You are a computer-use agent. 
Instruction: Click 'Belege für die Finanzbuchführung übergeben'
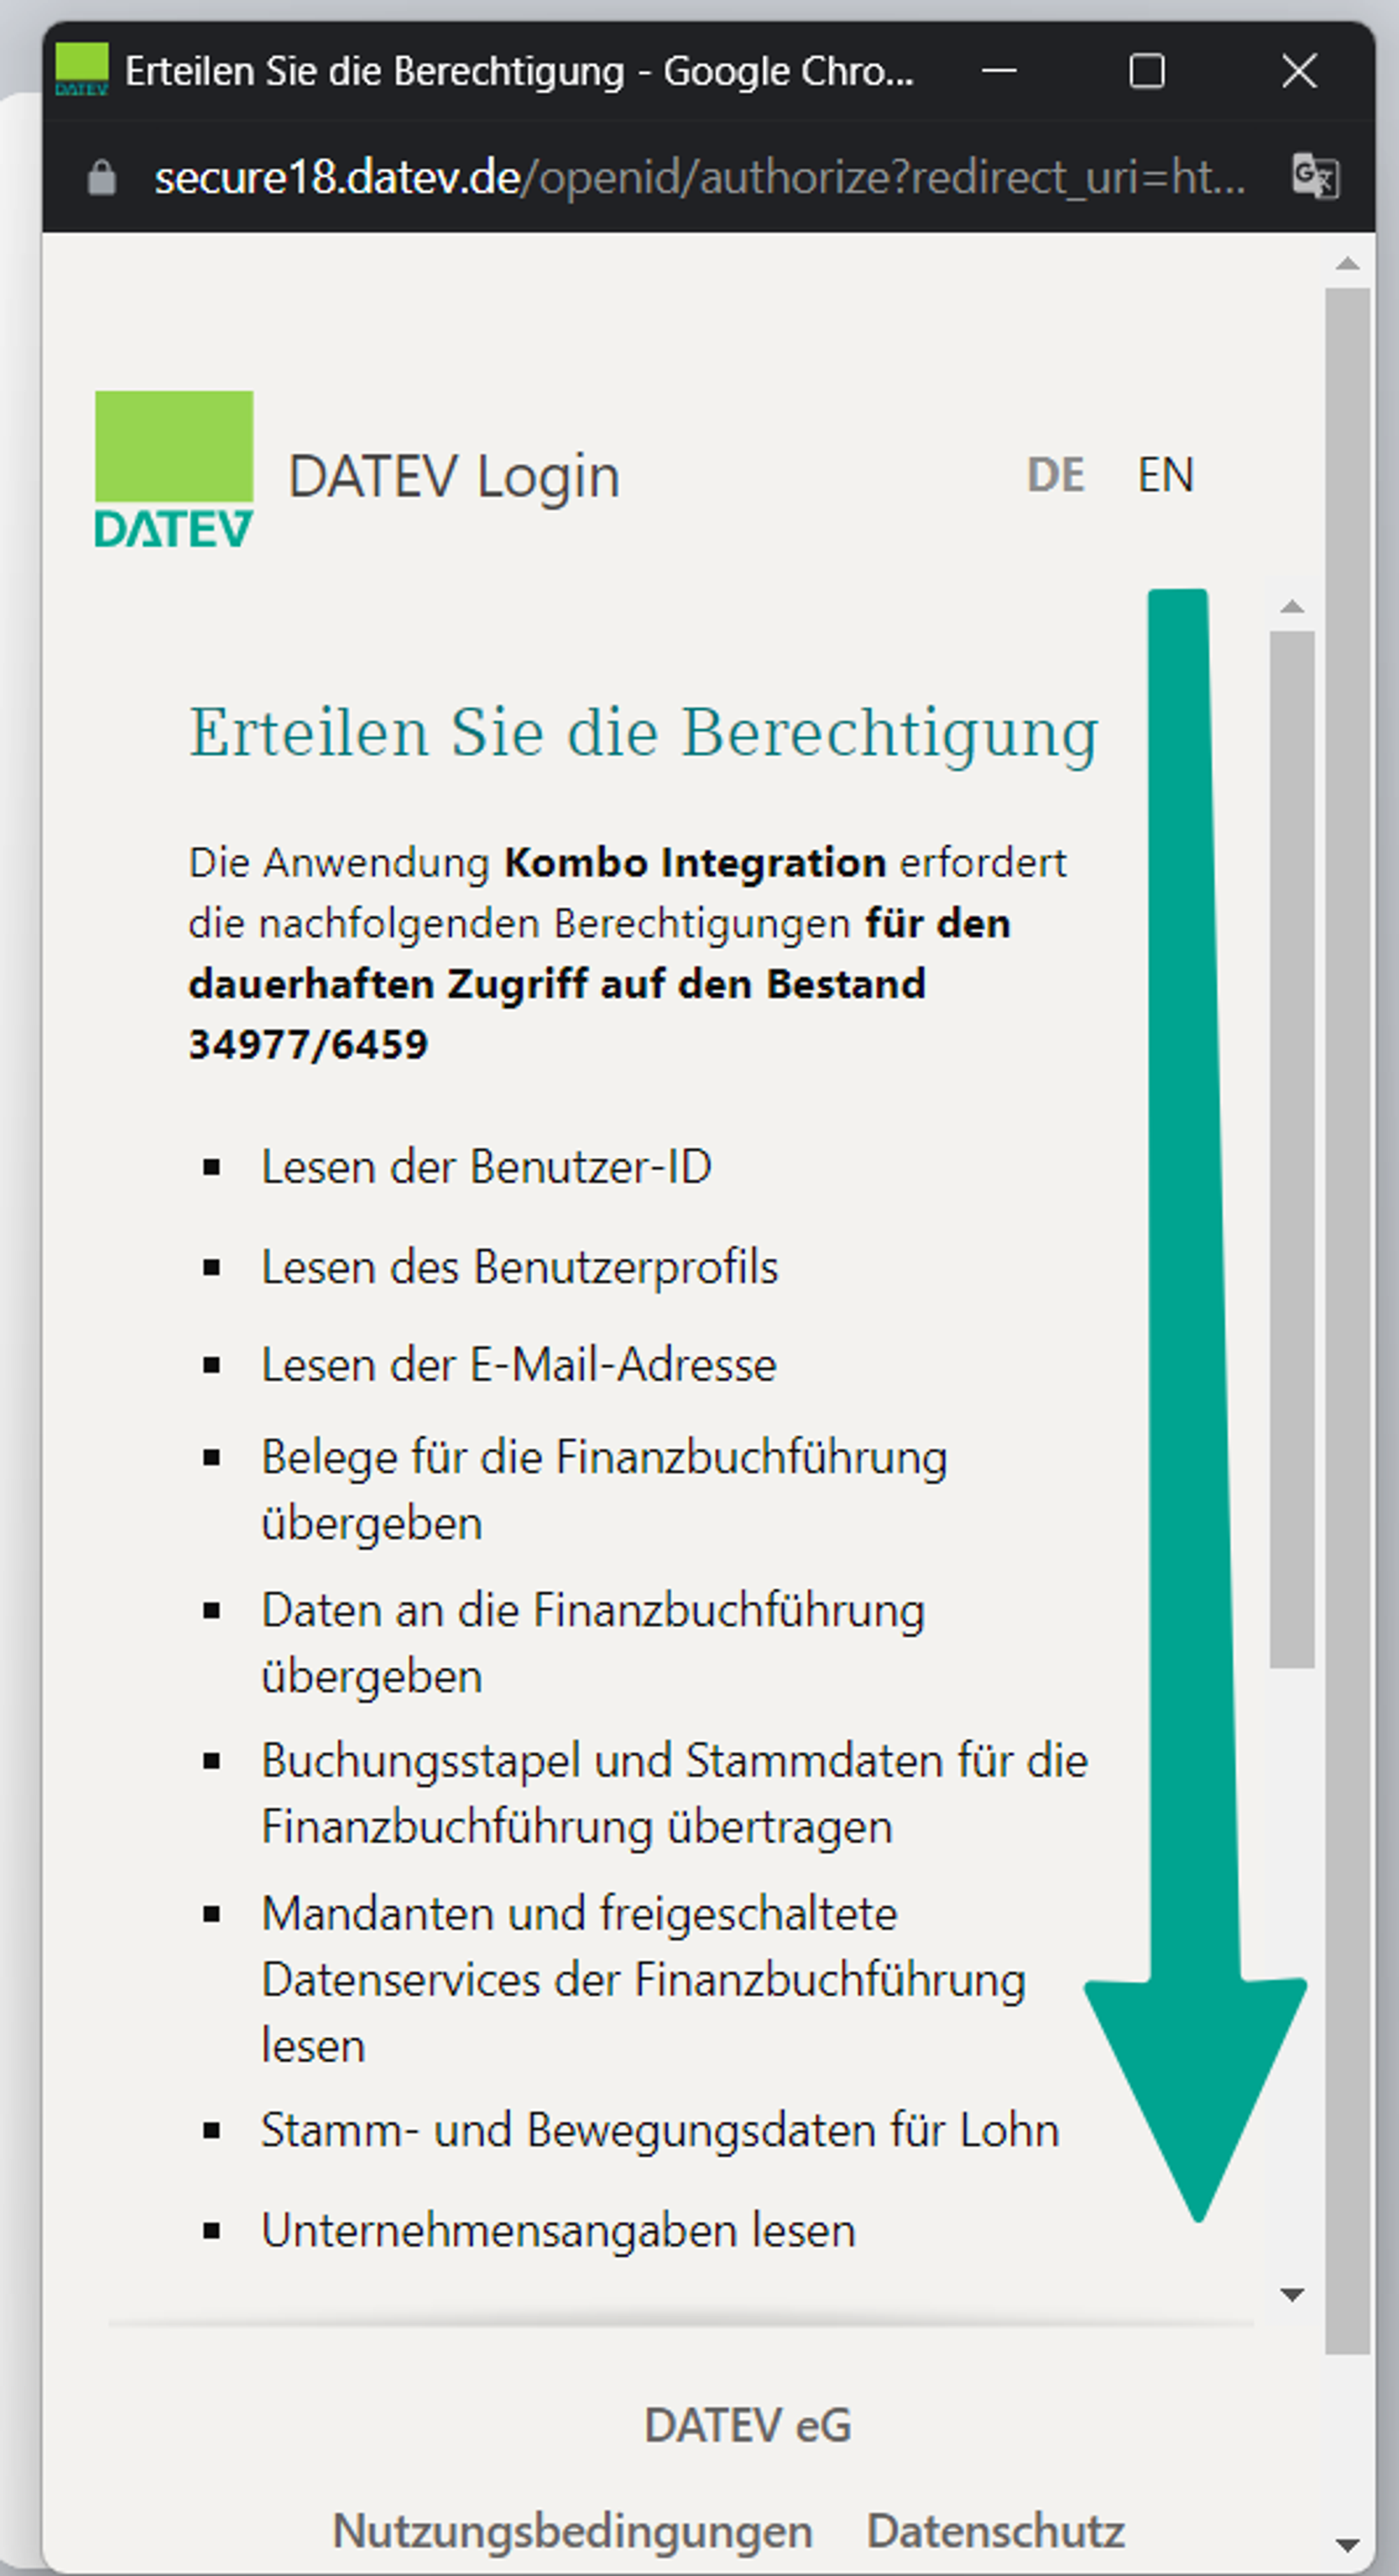pos(604,1490)
